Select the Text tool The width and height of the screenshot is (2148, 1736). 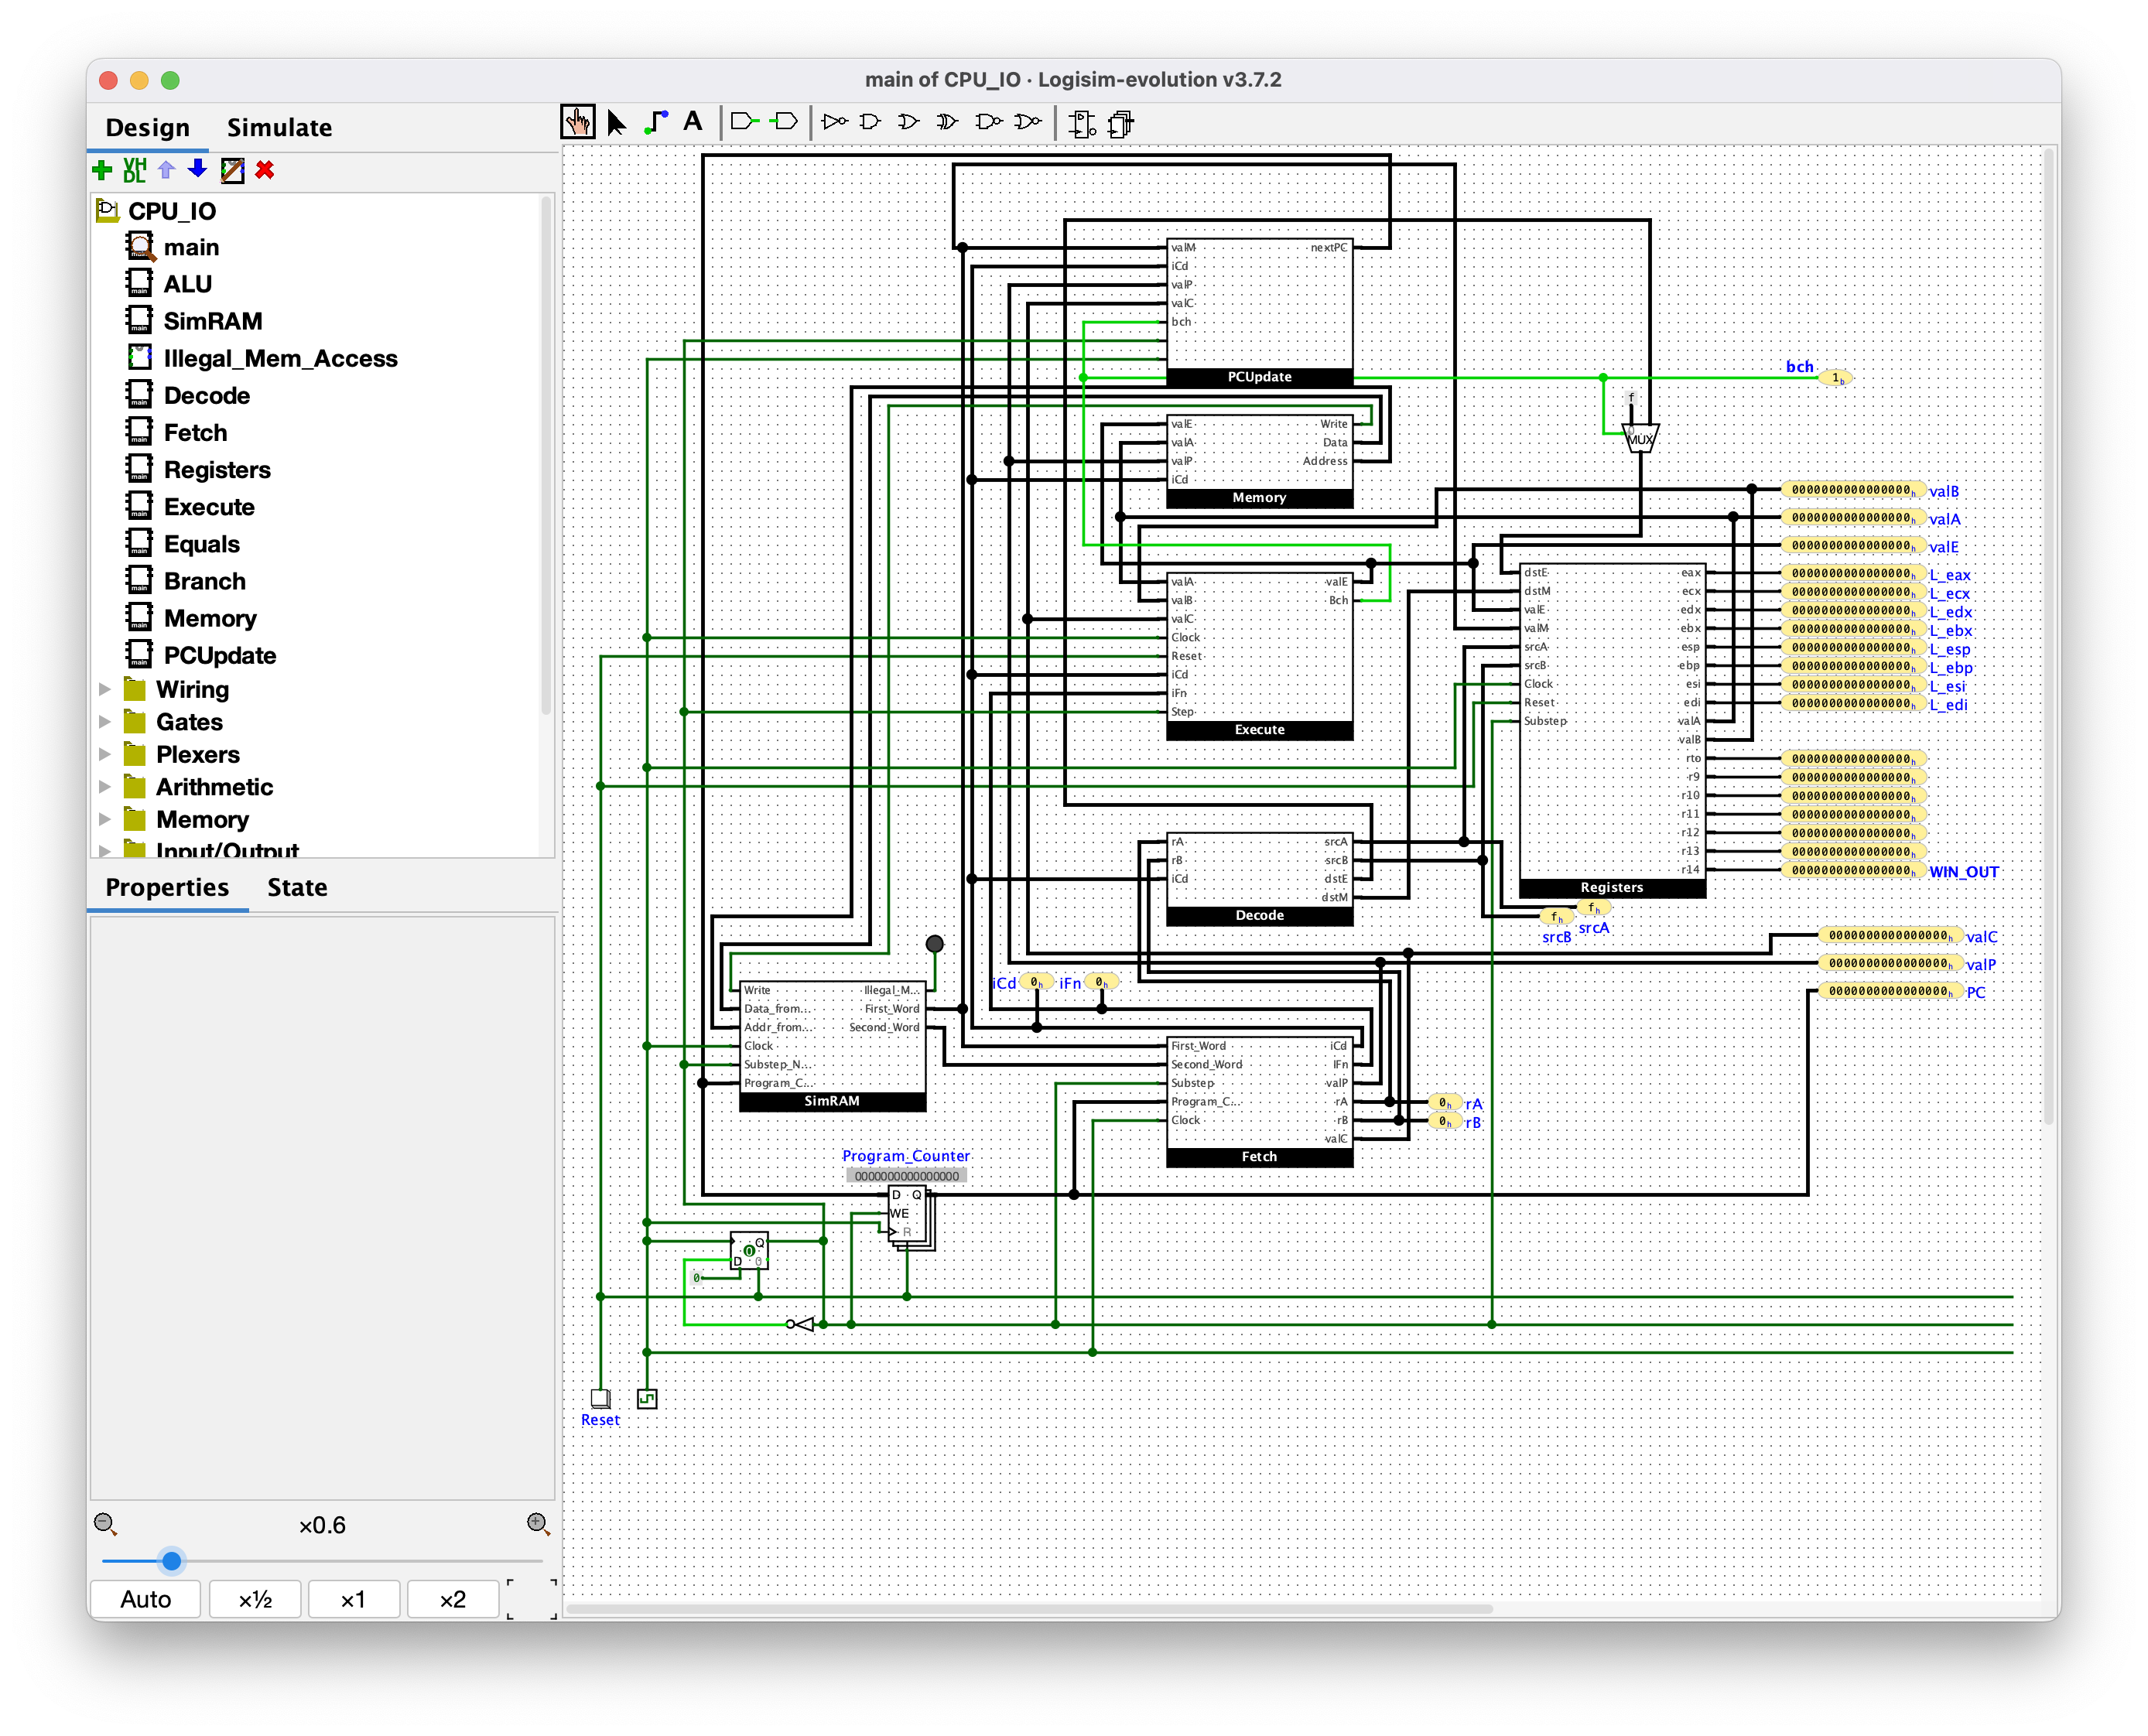click(692, 122)
